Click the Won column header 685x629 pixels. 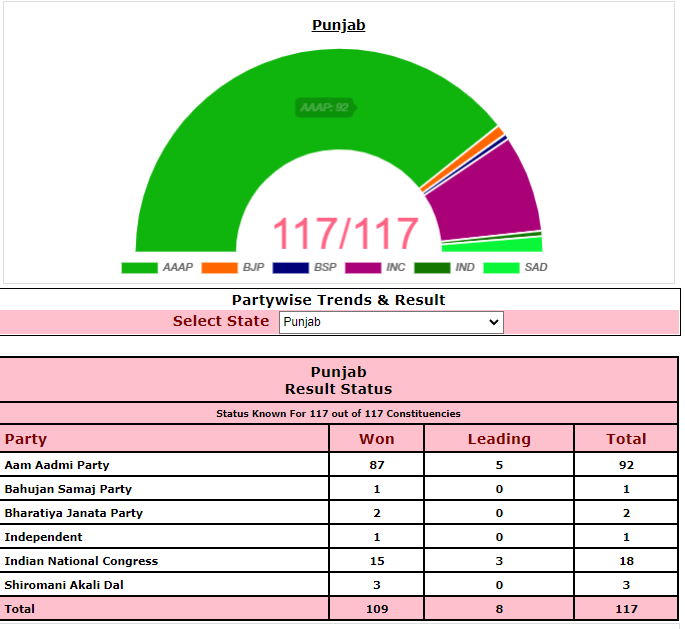pos(376,439)
